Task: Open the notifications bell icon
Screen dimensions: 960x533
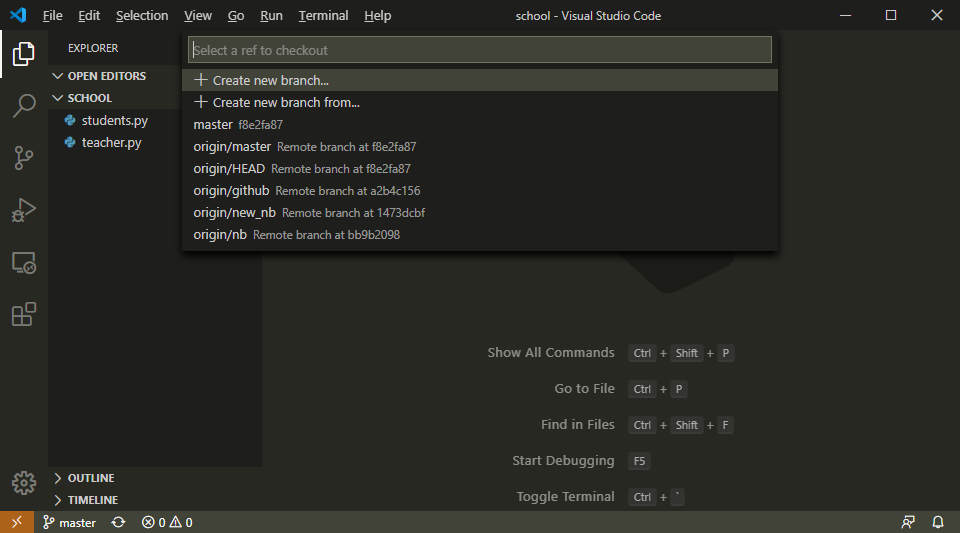Action: [x=937, y=522]
